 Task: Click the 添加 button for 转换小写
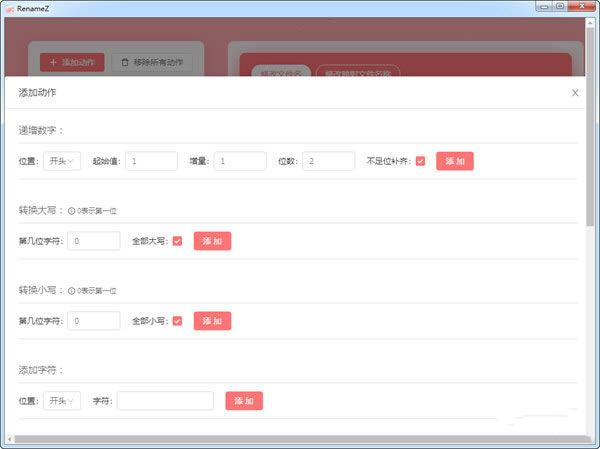[212, 321]
